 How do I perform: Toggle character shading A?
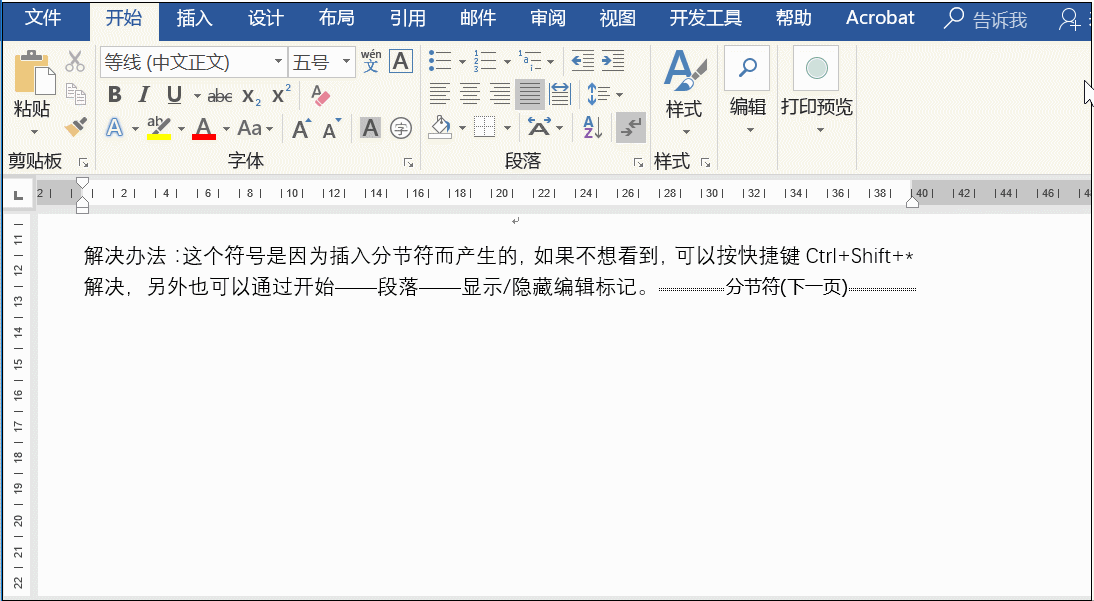coord(370,128)
